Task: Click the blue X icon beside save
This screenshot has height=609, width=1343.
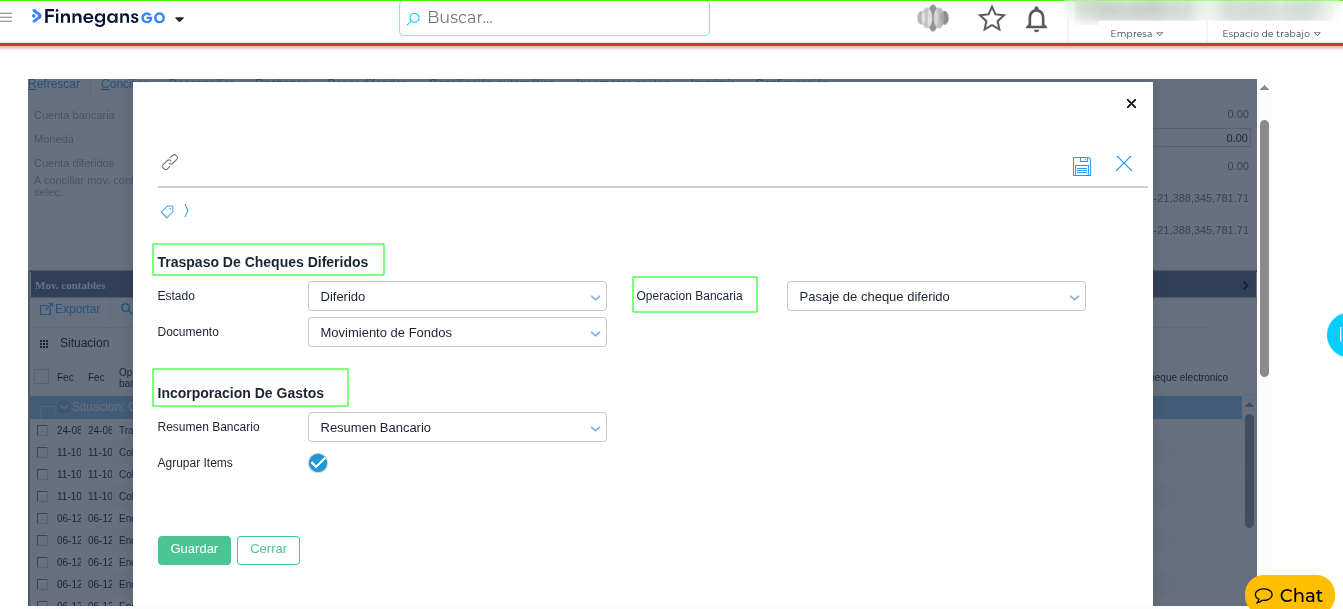Action: tap(1124, 164)
